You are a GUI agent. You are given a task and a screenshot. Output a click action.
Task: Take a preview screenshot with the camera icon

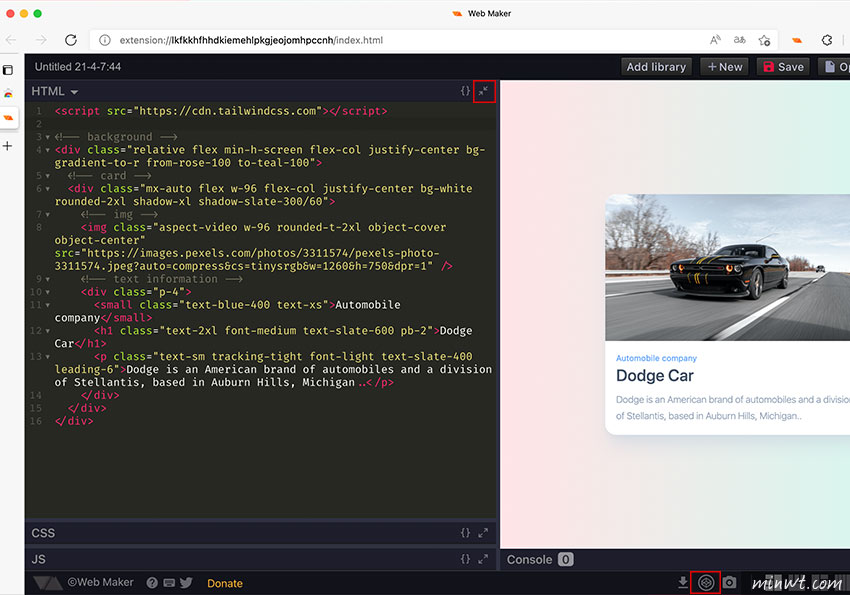[x=729, y=583]
